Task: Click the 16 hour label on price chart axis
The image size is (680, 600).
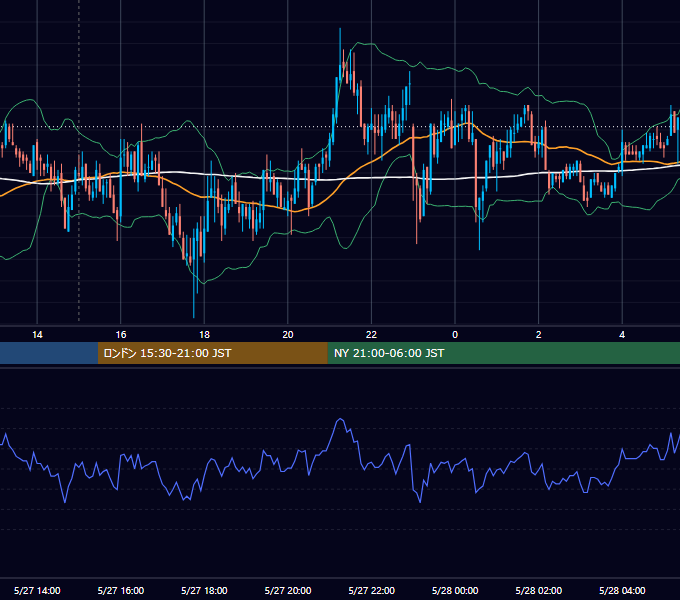Action: click(121, 335)
